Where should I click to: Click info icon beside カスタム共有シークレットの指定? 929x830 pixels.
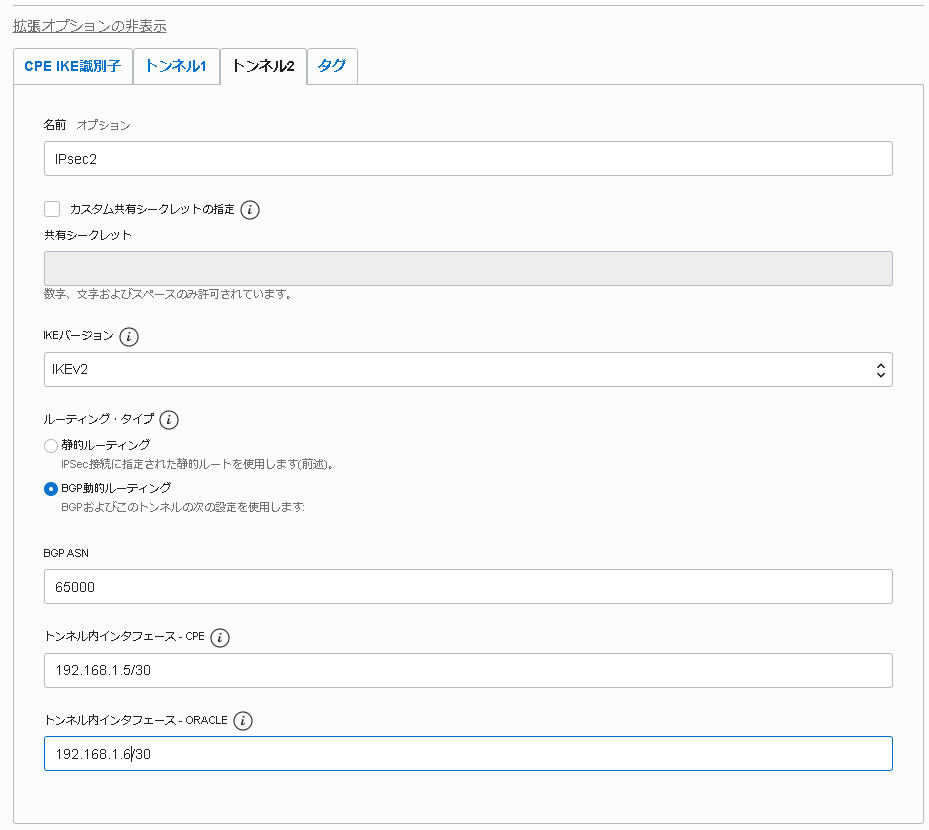(250, 210)
